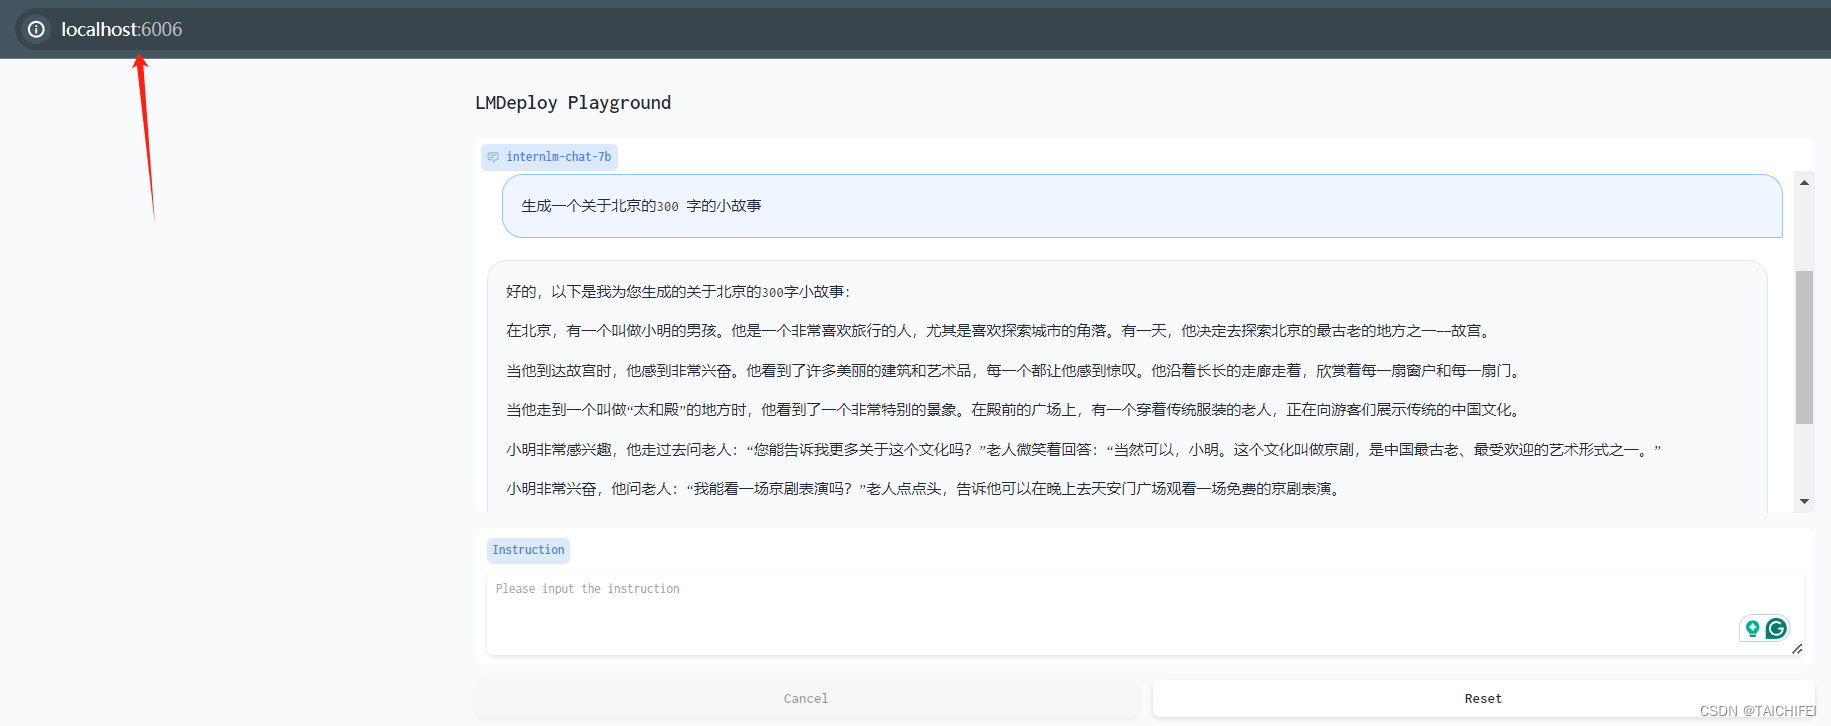This screenshot has height=726, width=1831.
Task: Click the chat bubble icon beside internlm-chat-7b
Action: (493, 157)
